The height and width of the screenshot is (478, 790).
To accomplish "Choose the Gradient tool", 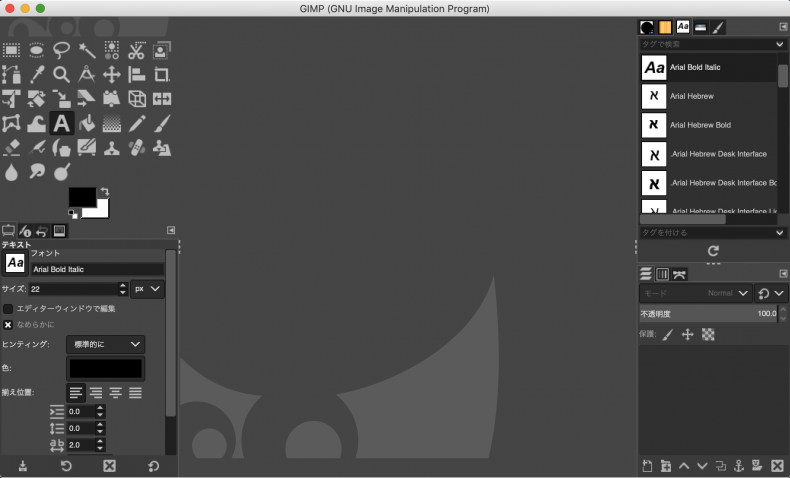I will click(112, 123).
